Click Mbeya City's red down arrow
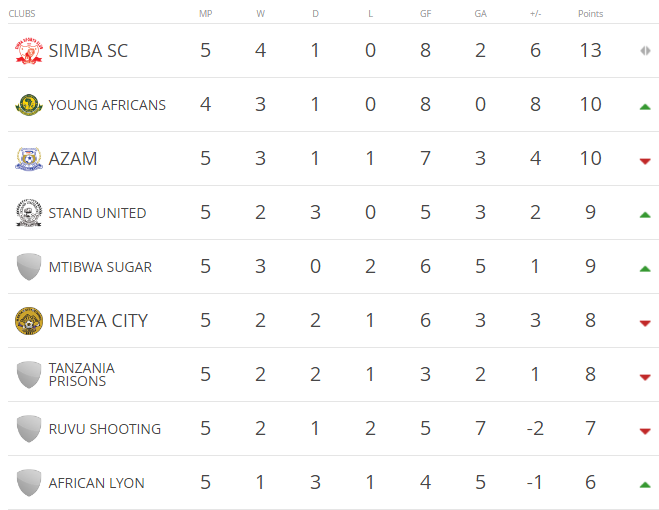This screenshot has width=659, height=510. [x=645, y=323]
